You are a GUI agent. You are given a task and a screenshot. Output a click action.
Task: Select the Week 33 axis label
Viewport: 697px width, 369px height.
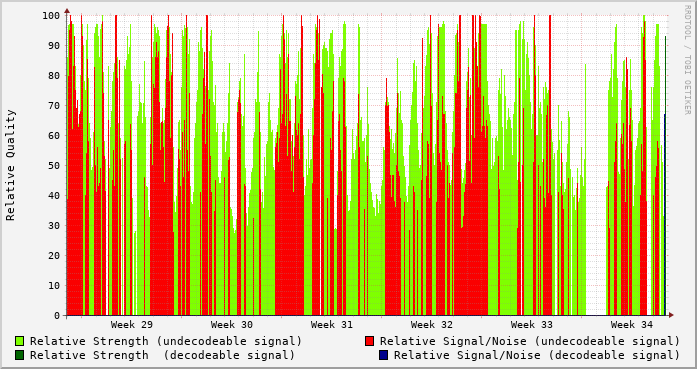532,325
